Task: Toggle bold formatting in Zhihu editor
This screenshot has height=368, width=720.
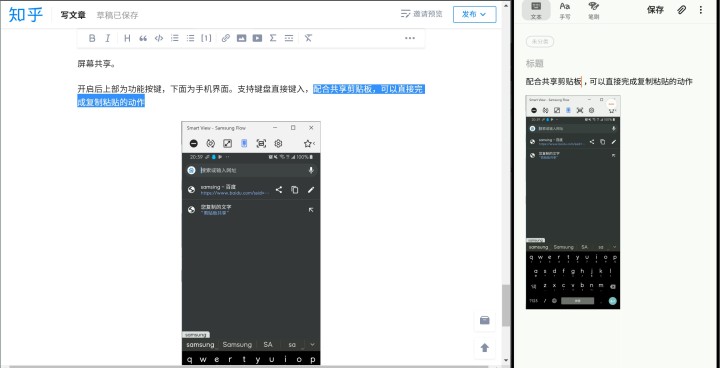Action: (92, 39)
